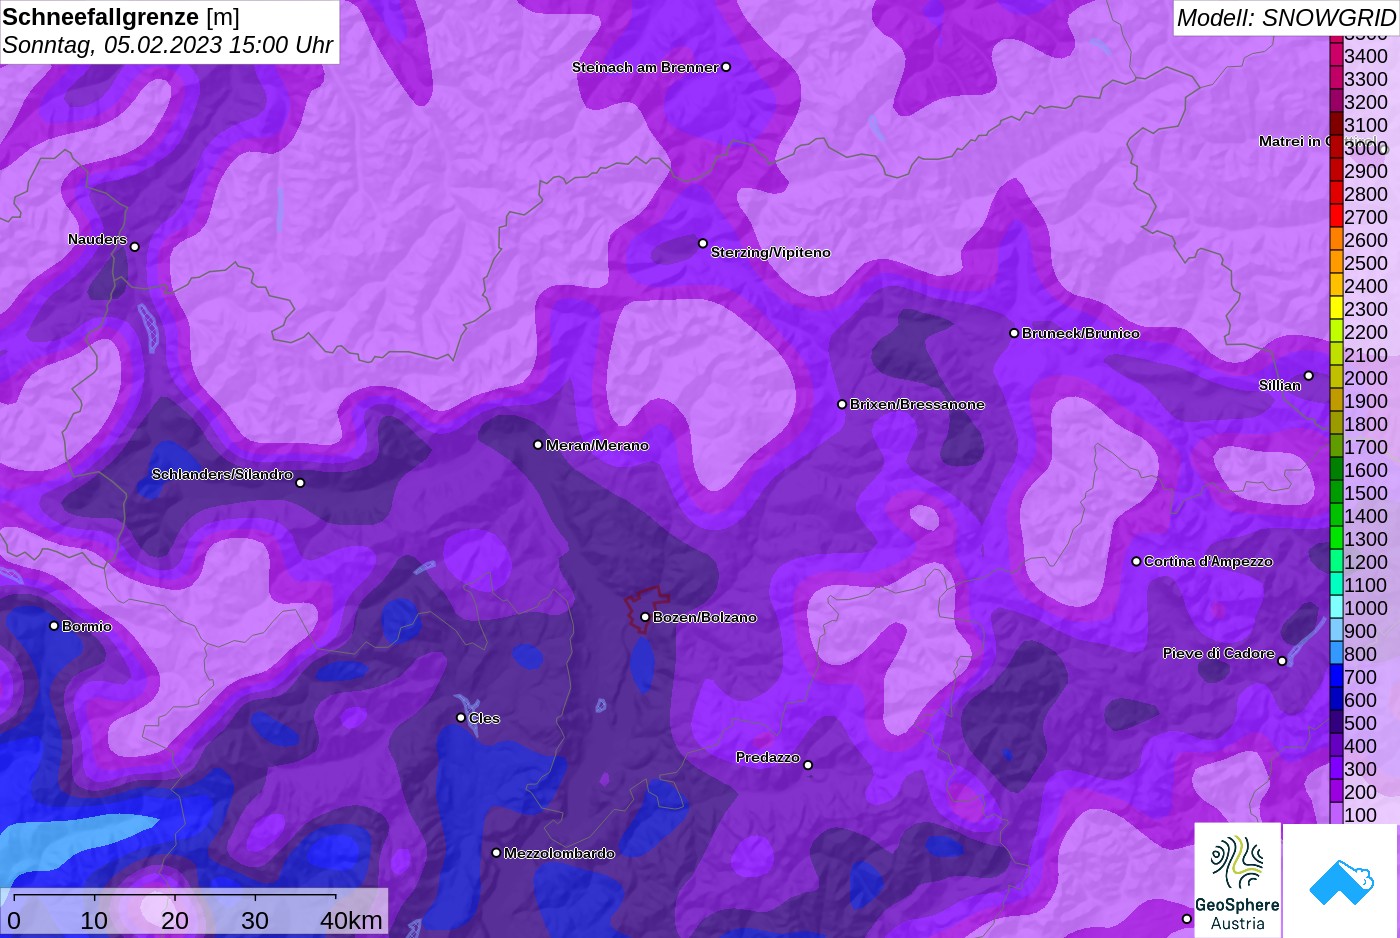The image size is (1400, 938).
Task: Click the Sterzing/Vipiteno label text
Action: tap(771, 252)
